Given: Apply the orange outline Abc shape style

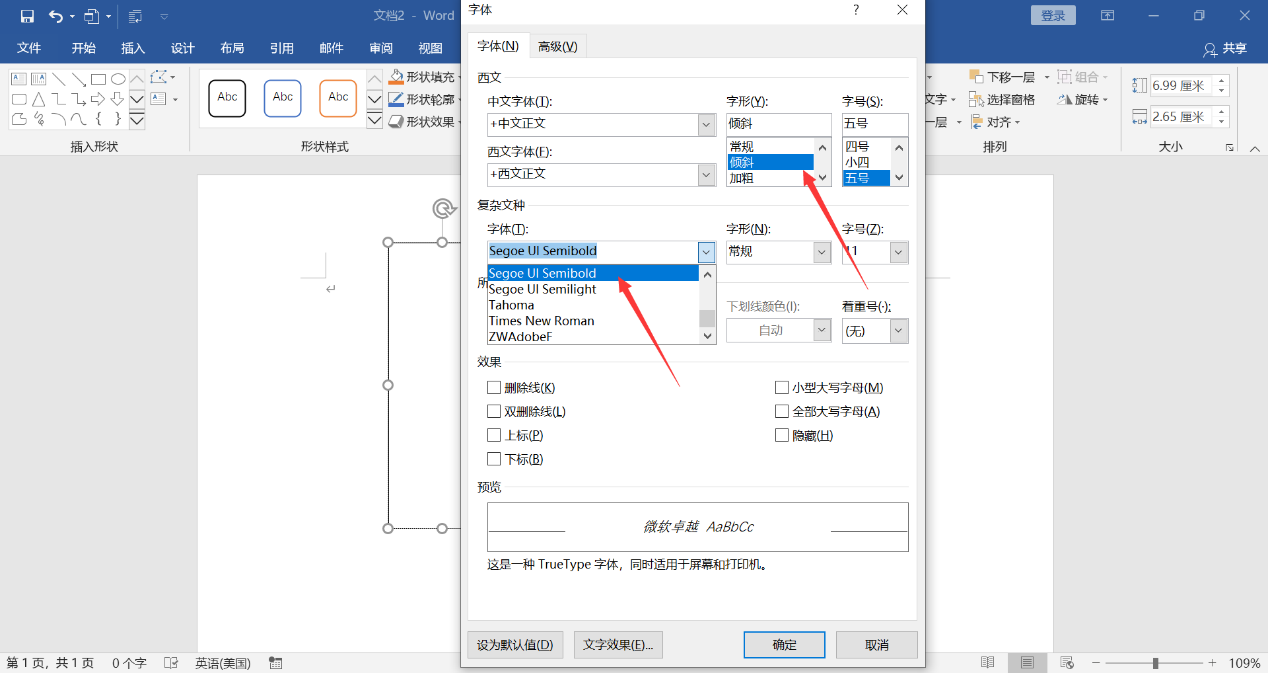Looking at the screenshot, I should (338, 97).
